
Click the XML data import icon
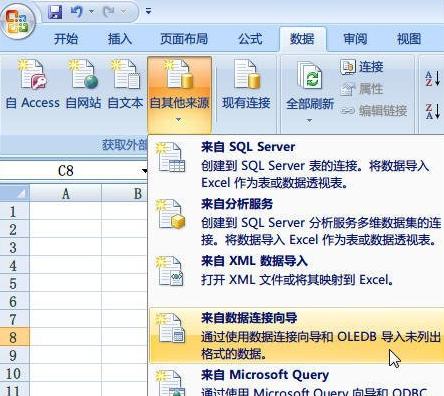(171, 271)
